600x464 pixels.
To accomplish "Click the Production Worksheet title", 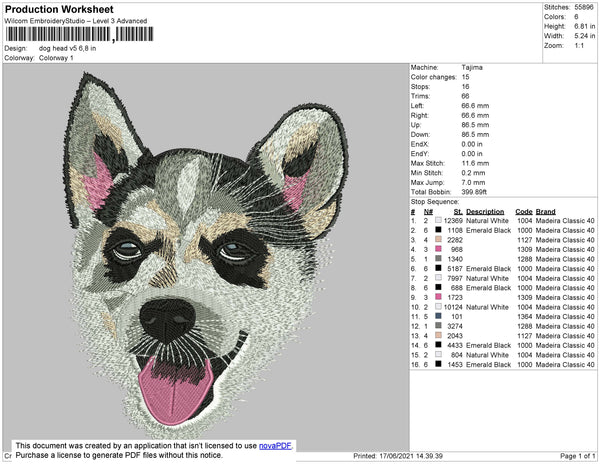I will 60,9.
